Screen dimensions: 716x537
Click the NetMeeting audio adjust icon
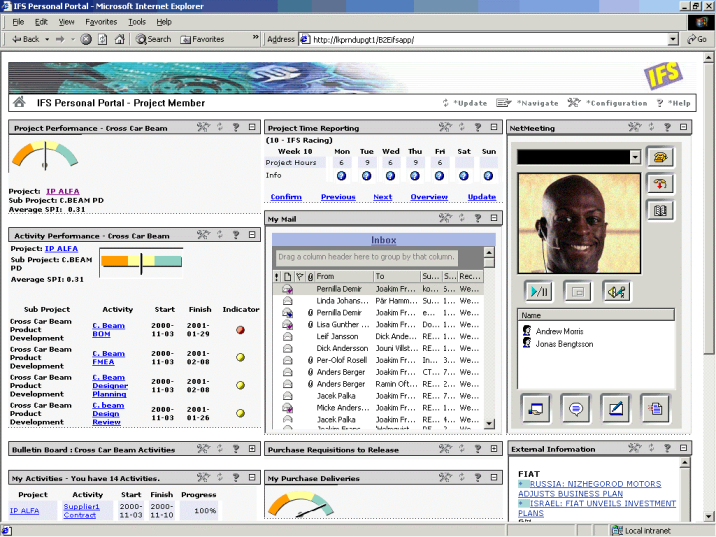pos(616,291)
